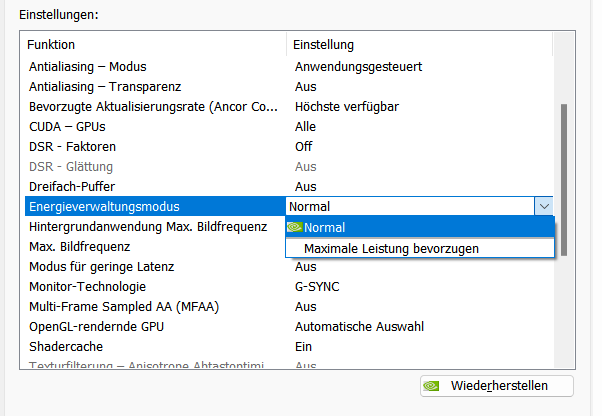602x416 pixels.
Task: Open Monitor-Technologie G-SYNC value
Action: tap(317, 287)
